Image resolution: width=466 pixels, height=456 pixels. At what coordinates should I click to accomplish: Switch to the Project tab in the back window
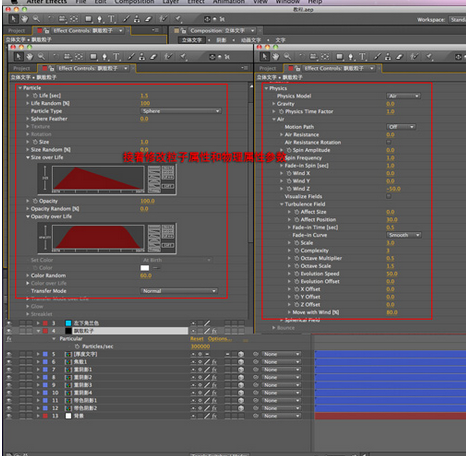(x=17, y=31)
